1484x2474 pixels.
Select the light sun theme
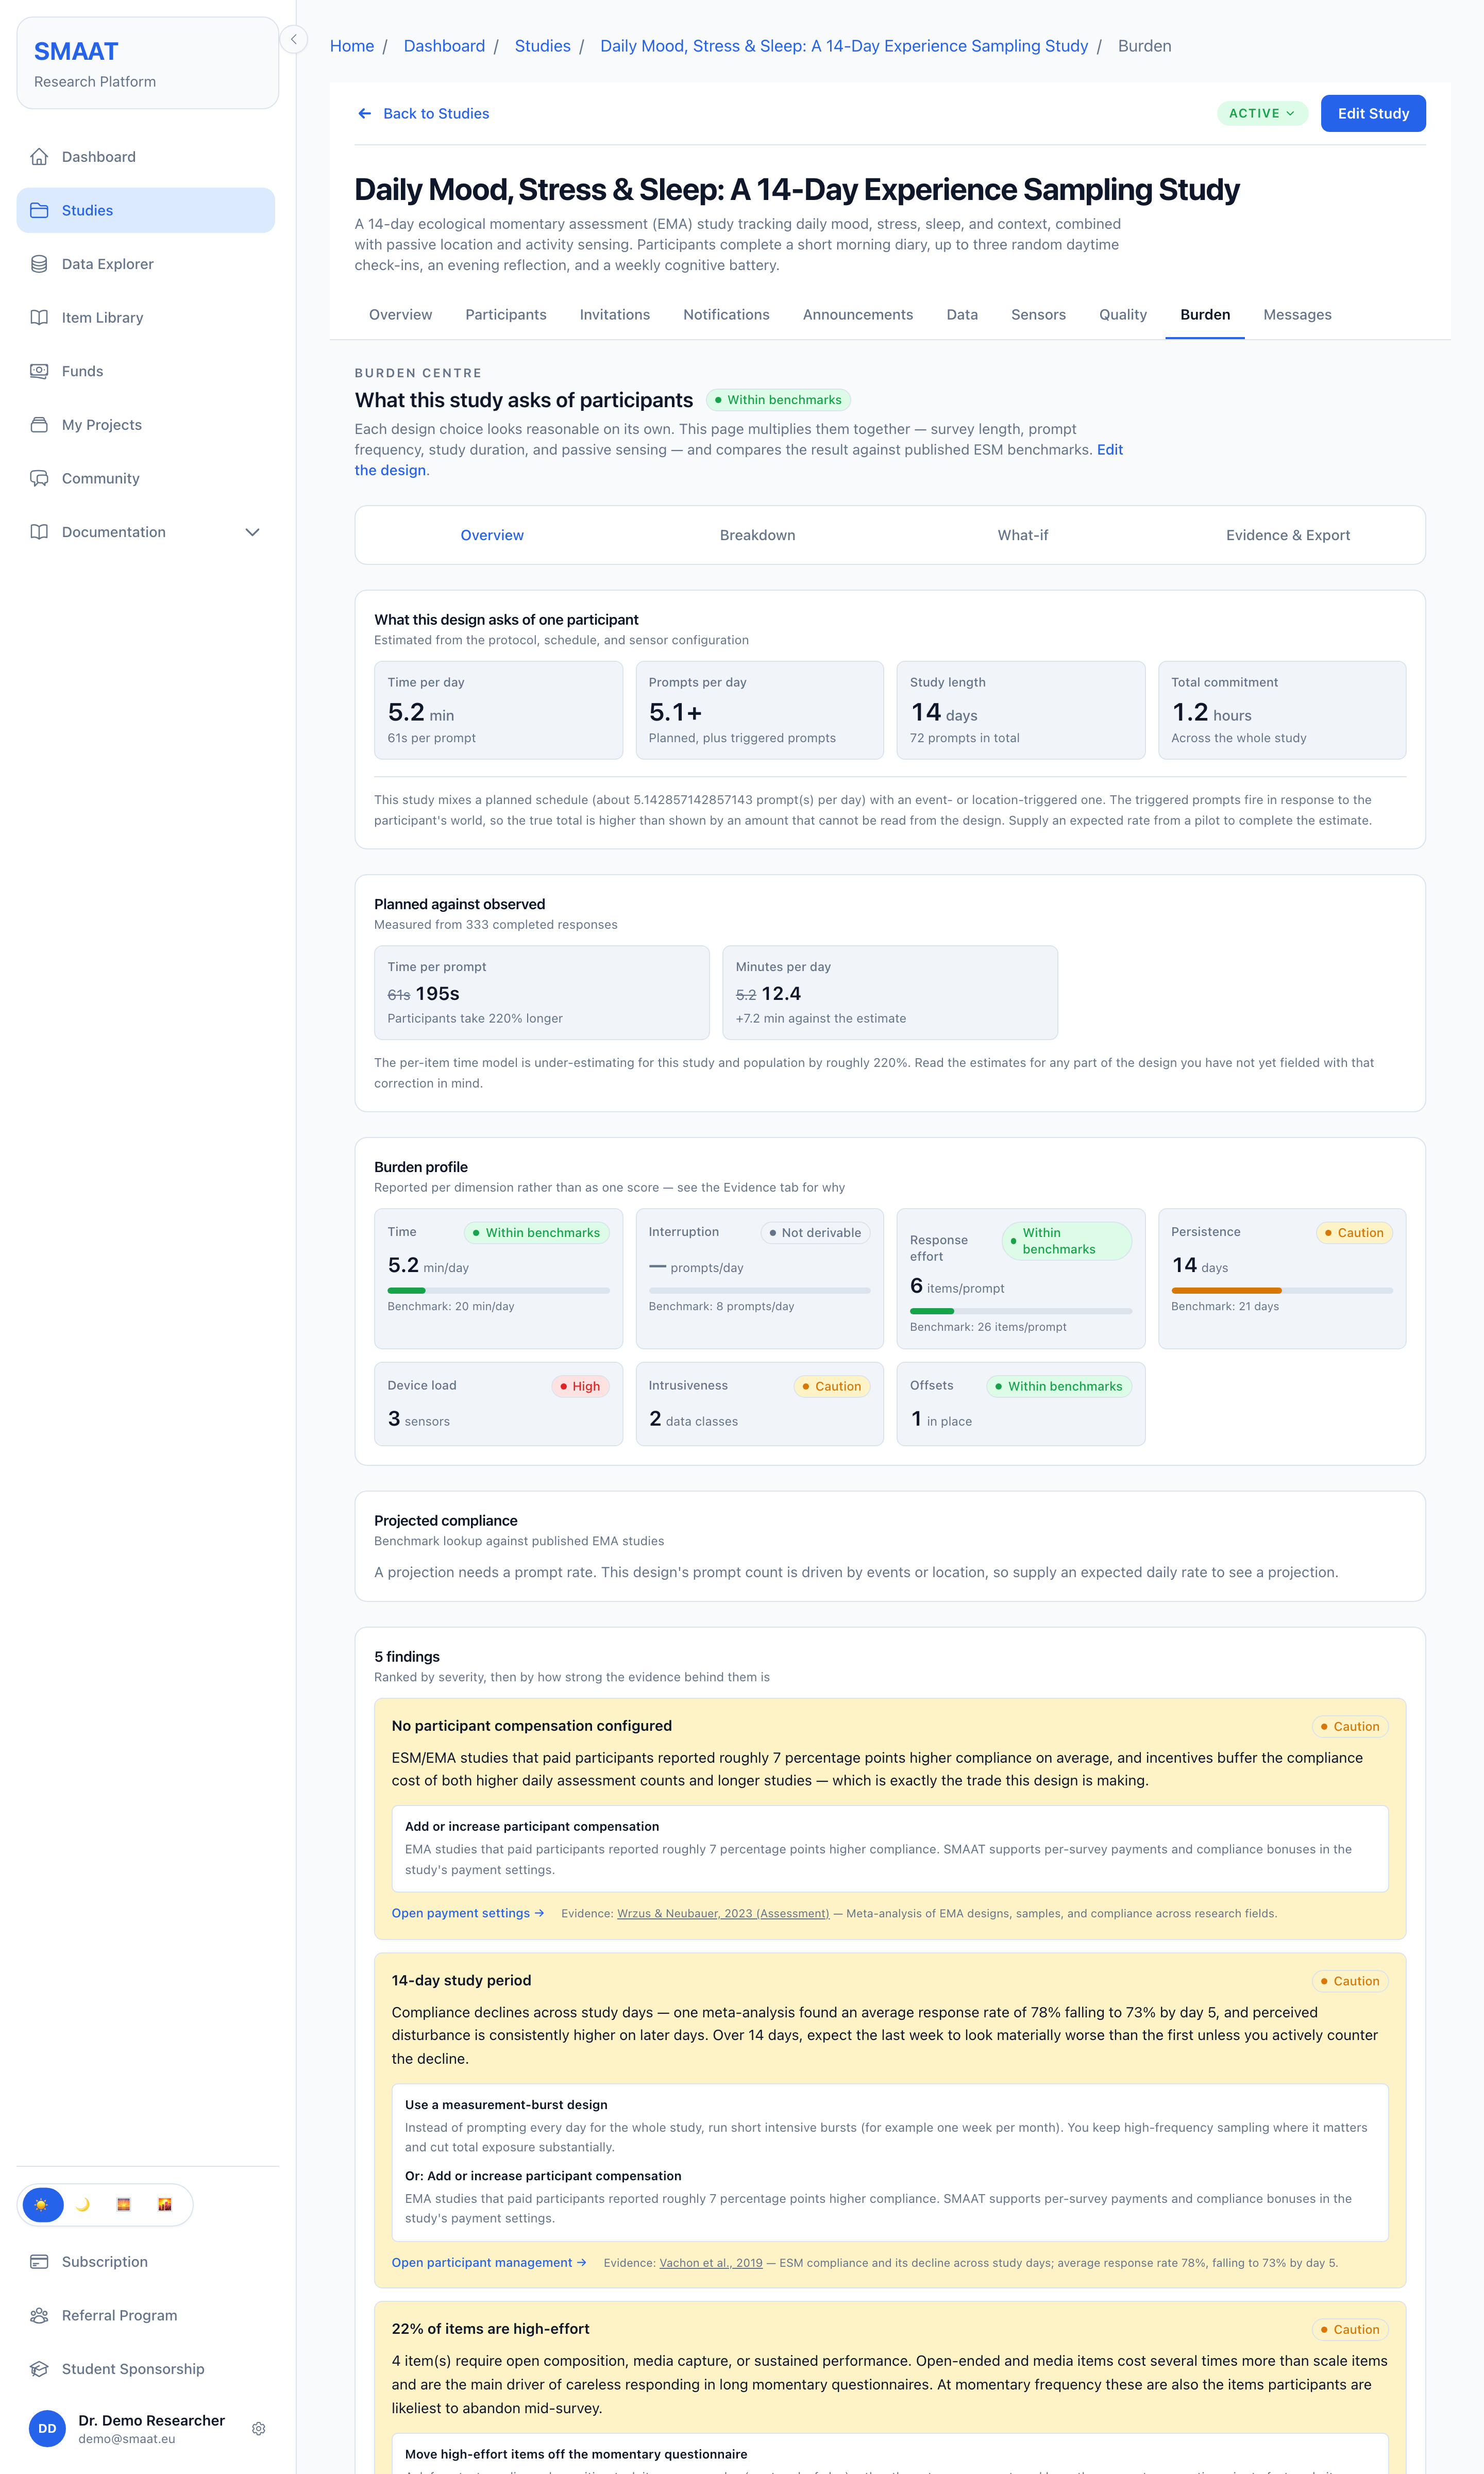tap(42, 2205)
